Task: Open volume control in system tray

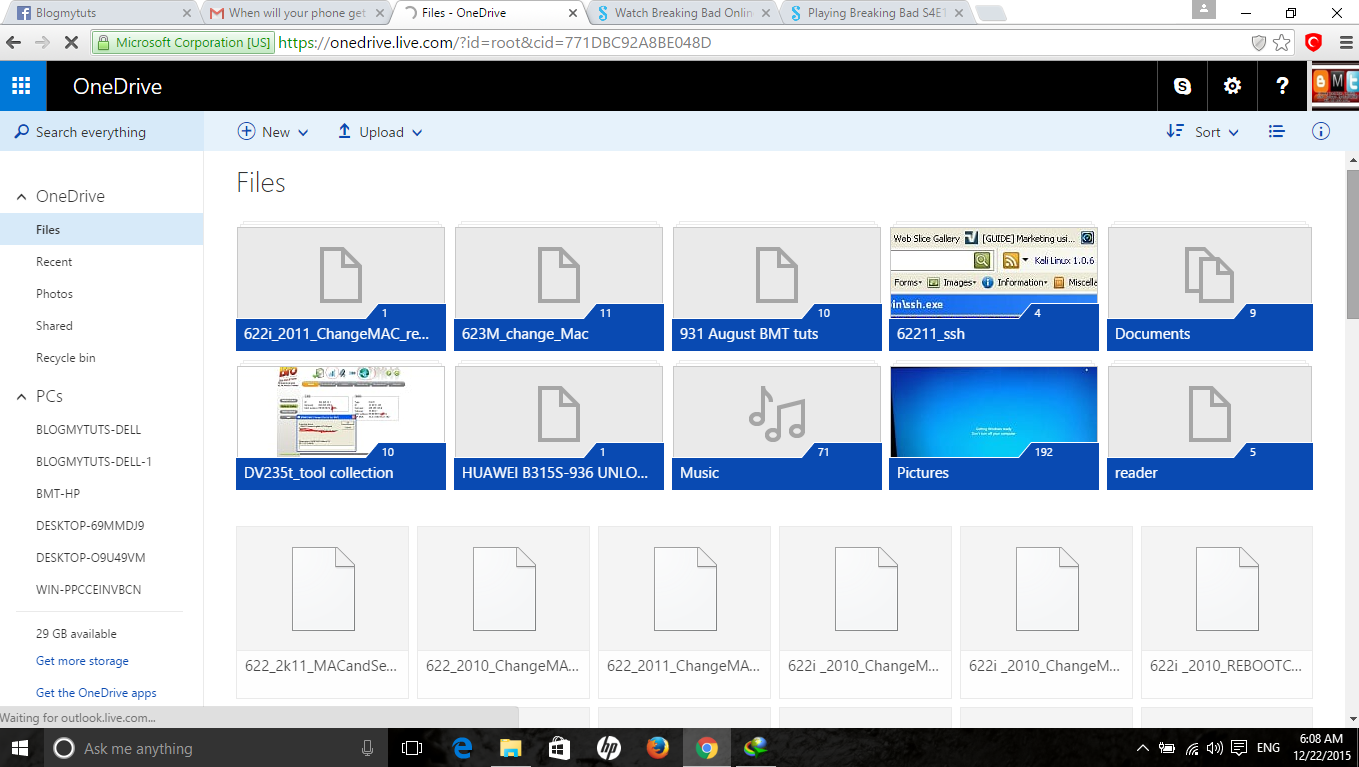Action: pyautogui.click(x=1215, y=748)
